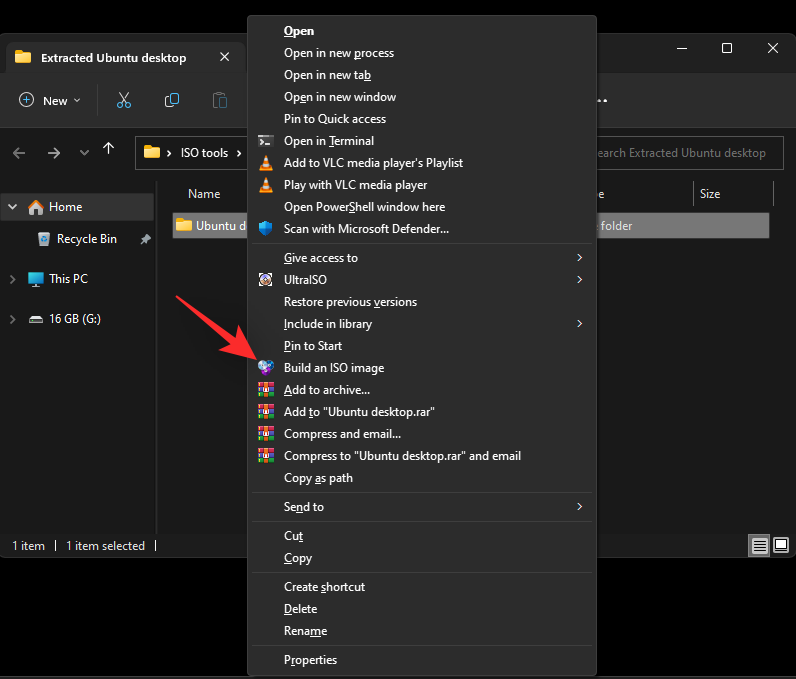The height and width of the screenshot is (679, 796).
Task: Click Cut in context menu
Action: pos(422,536)
